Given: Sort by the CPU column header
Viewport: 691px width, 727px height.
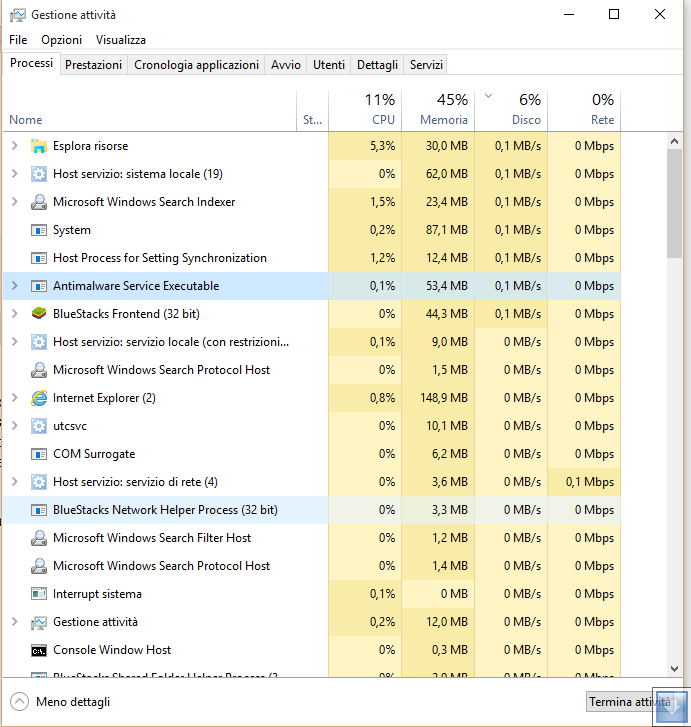Looking at the screenshot, I should (x=365, y=110).
